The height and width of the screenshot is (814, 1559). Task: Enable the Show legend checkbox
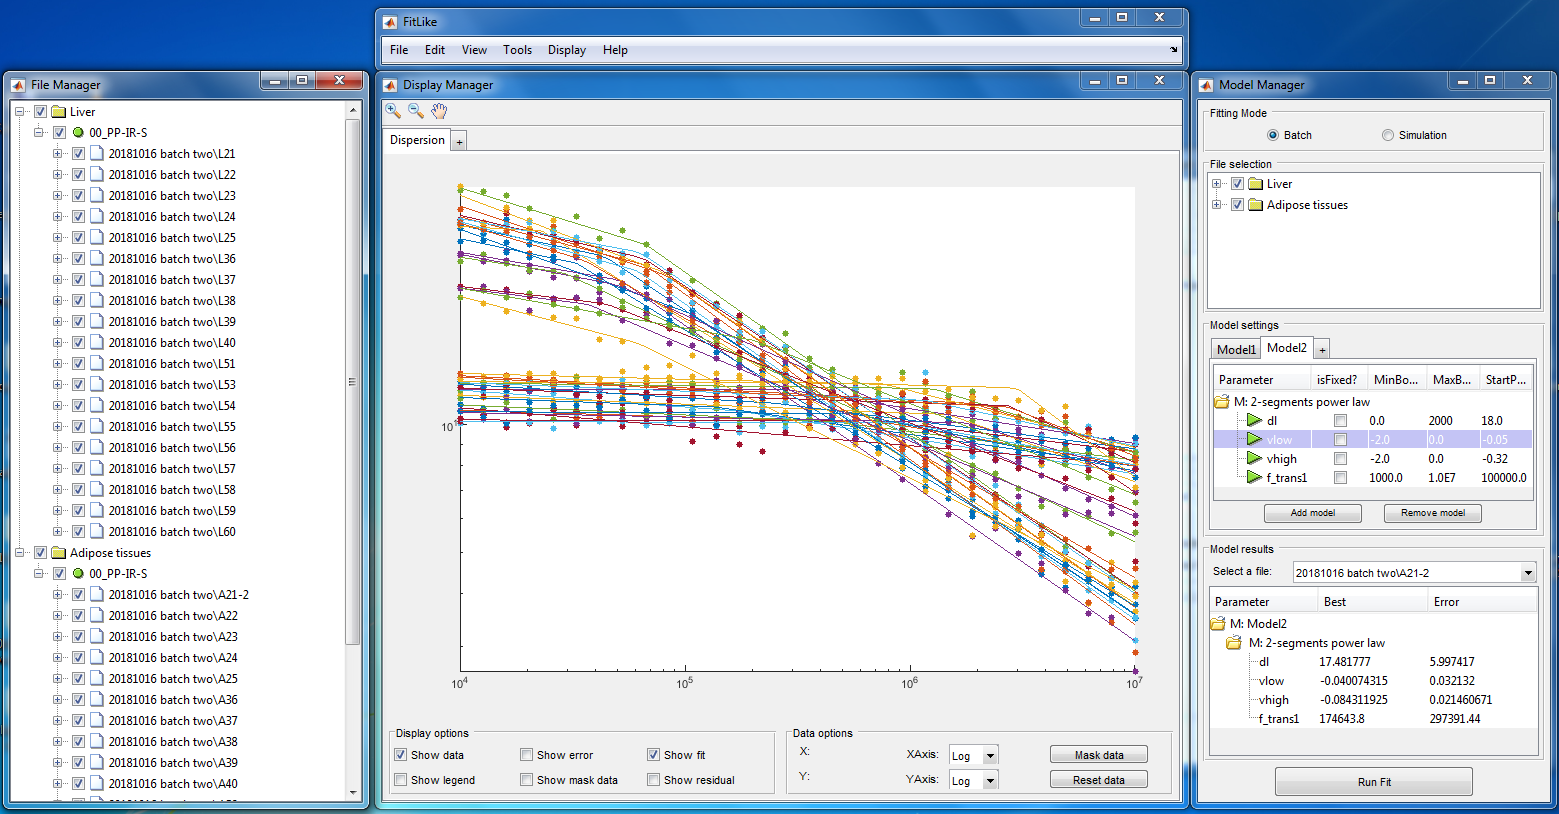pos(401,780)
